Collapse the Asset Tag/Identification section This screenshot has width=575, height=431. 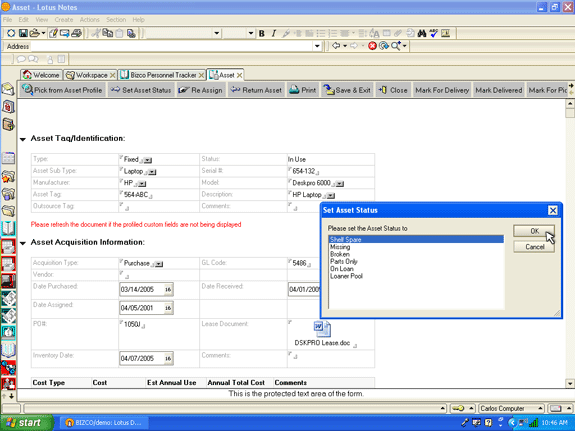tap(23, 139)
